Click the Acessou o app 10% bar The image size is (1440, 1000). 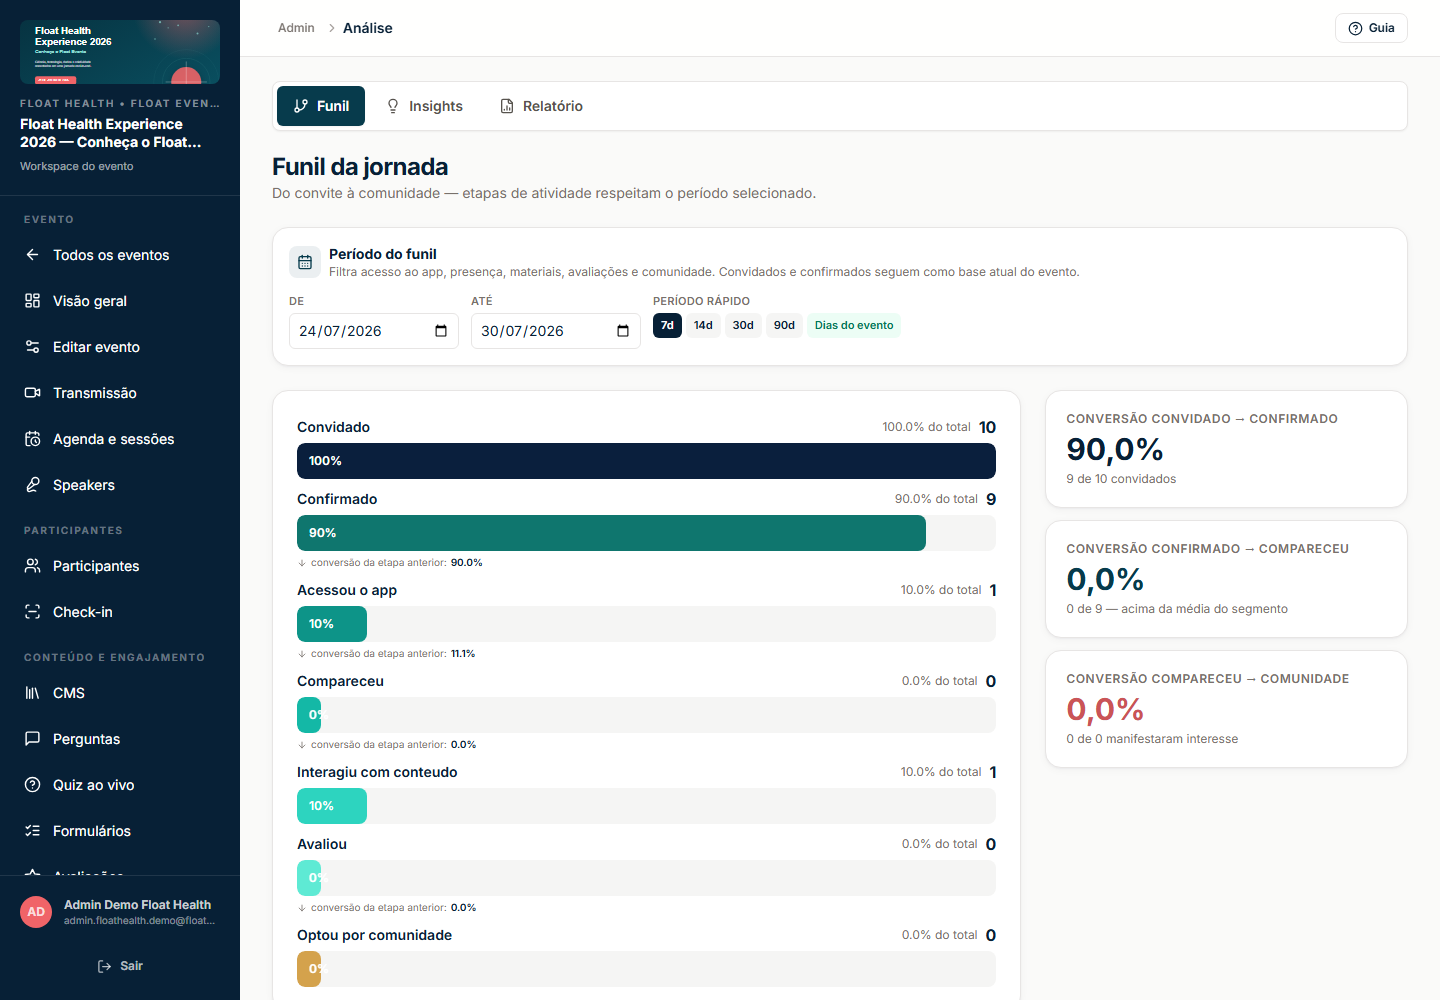click(x=332, y=624)
